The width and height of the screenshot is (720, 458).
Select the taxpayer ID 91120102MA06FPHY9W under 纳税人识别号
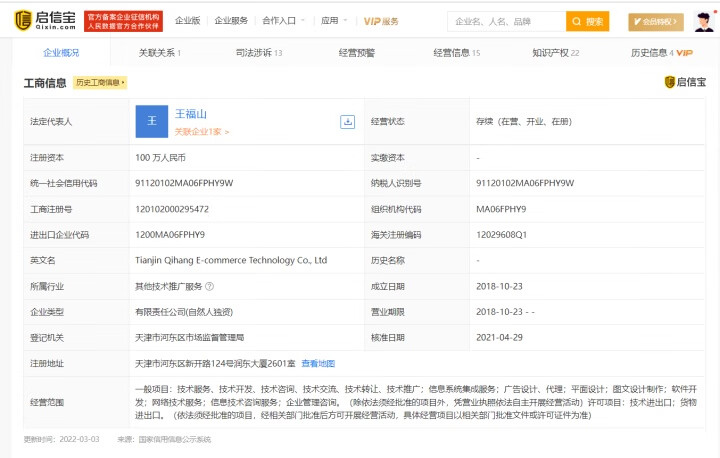tap(525, 183)
